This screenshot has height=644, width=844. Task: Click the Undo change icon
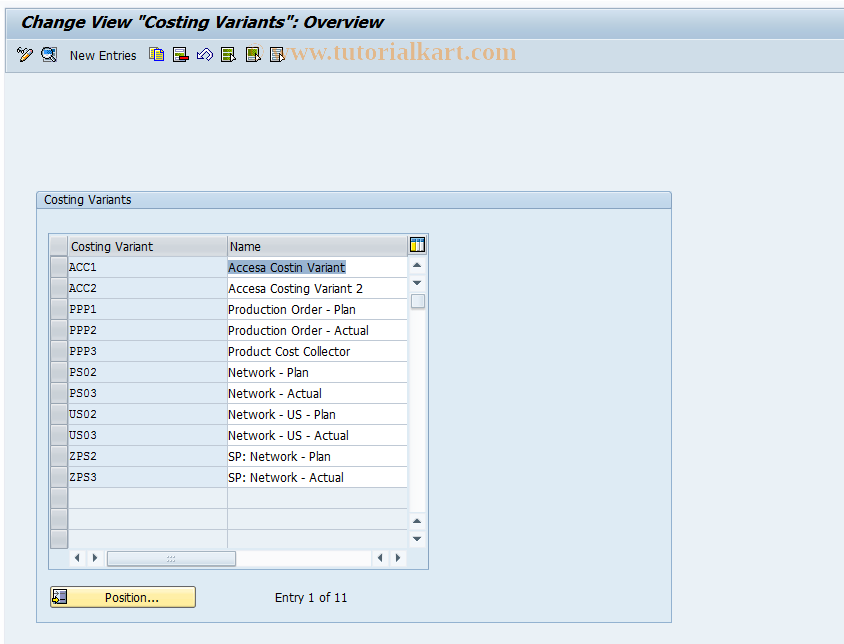coord(205,55)
